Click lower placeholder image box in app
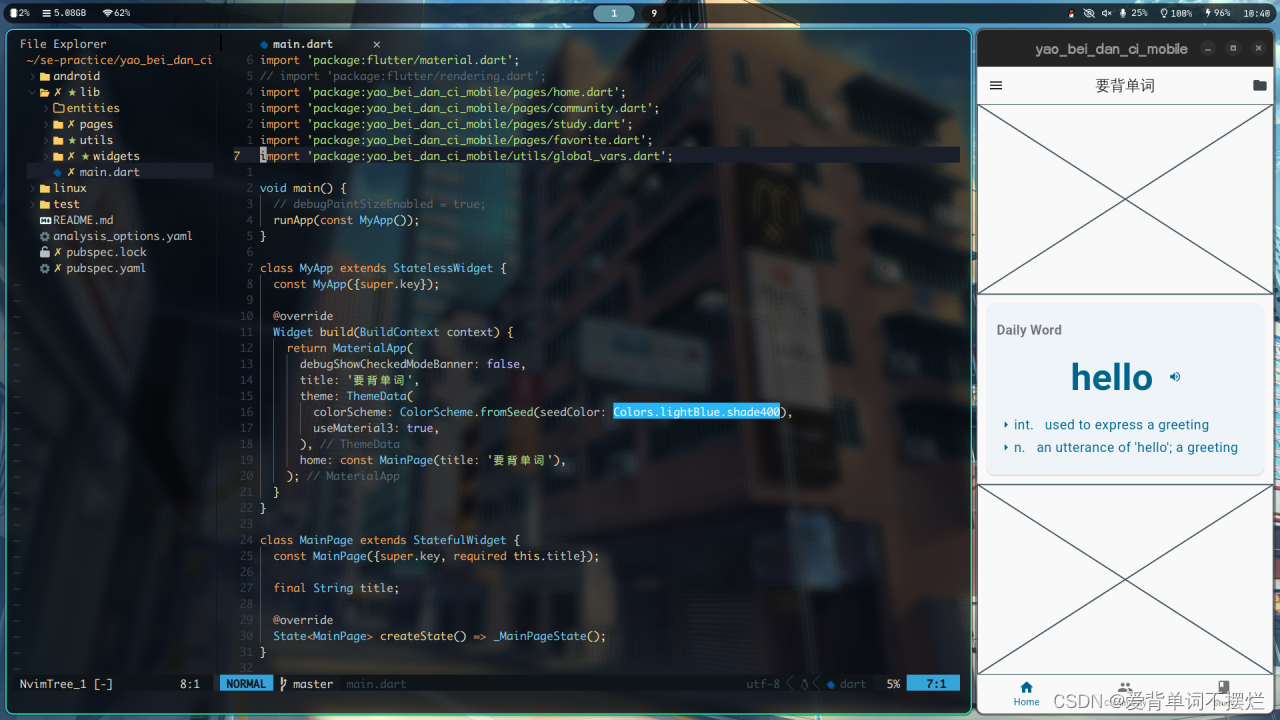 (1125, 579)
